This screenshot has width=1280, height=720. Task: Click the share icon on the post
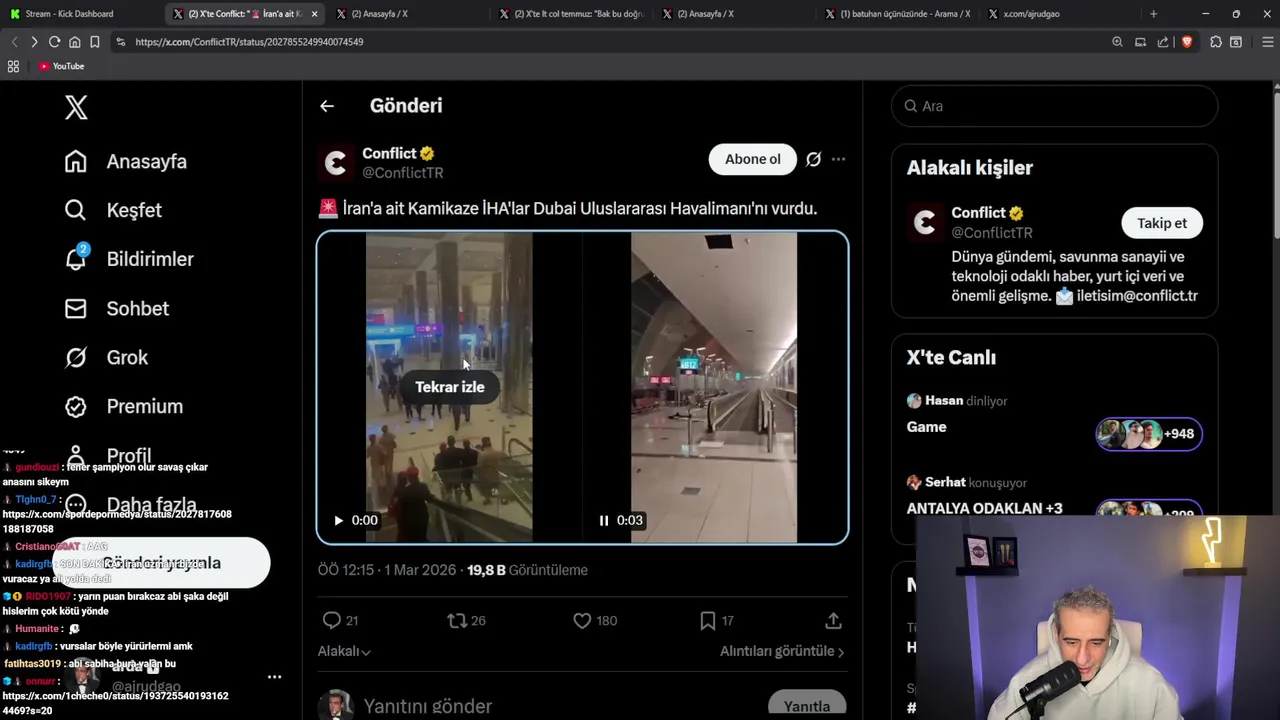pyautogui.click(x=832, y=621)
